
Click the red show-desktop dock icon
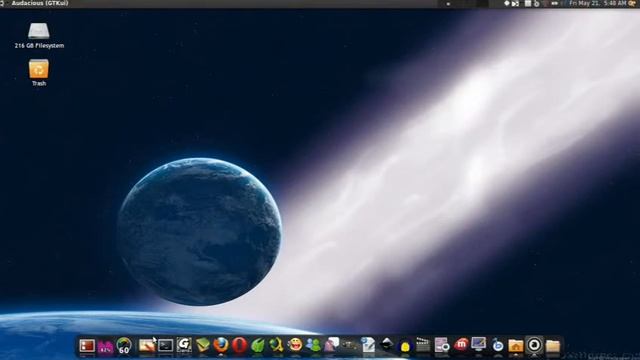pos(87,346)
